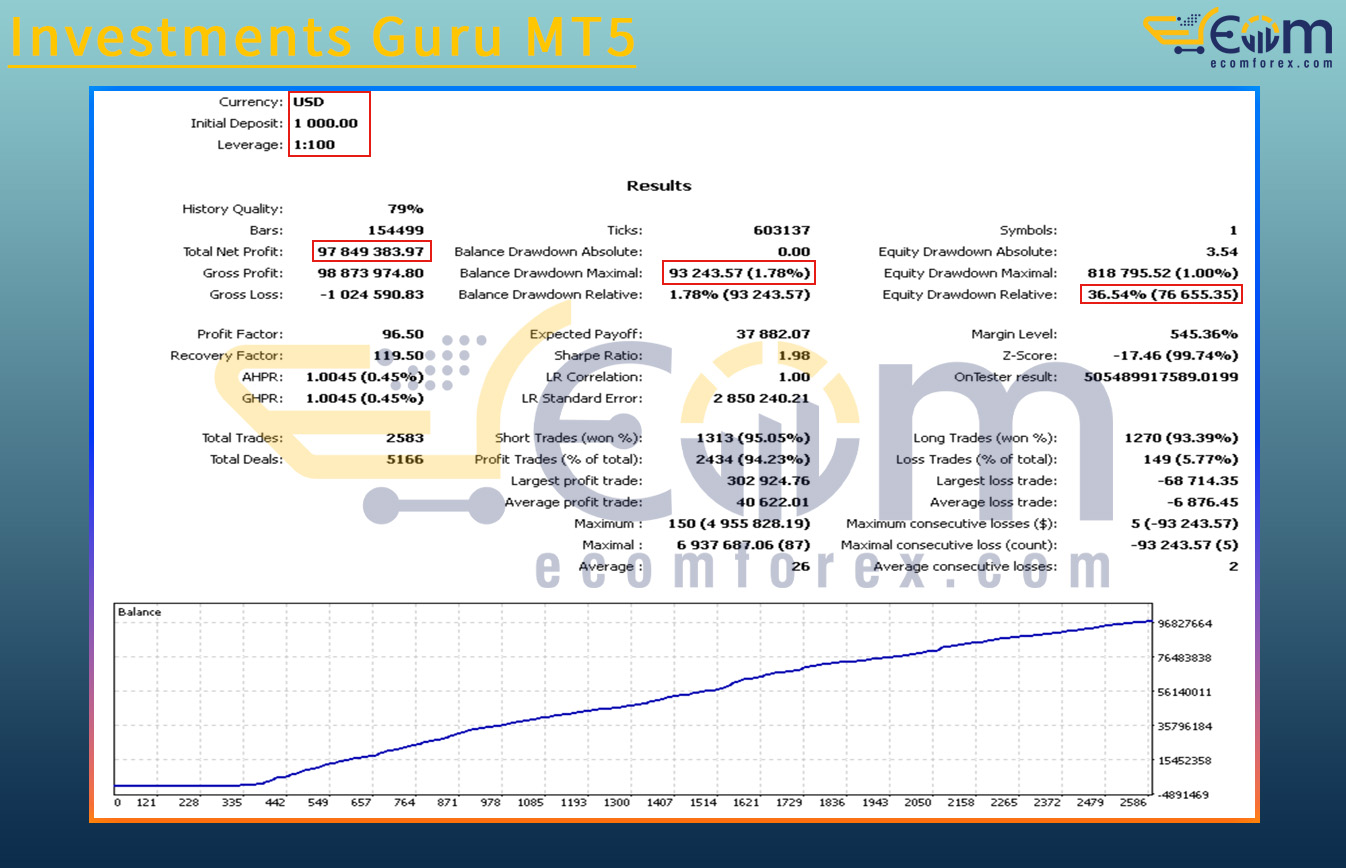Click the Balance chart label
1346x868 pixels.
pyautogui.click(x=139, y=612)
